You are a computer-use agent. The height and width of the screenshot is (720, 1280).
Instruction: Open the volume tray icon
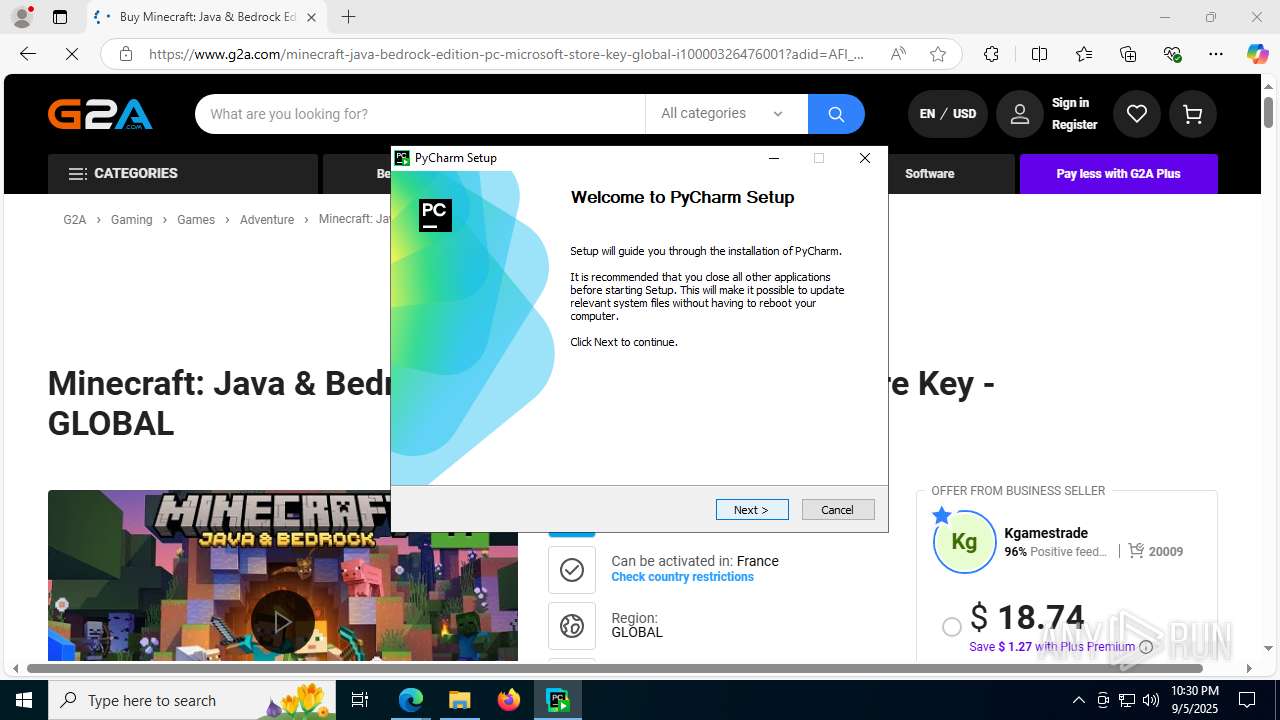click(1151, 700)
